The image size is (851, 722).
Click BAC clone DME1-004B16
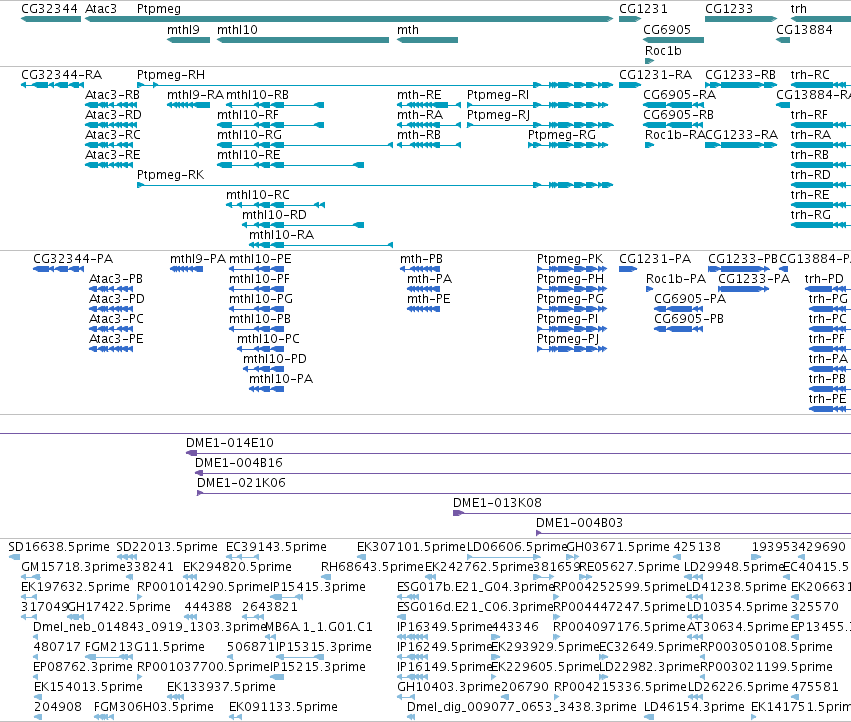pyautogui.click(x=239, y=463)
